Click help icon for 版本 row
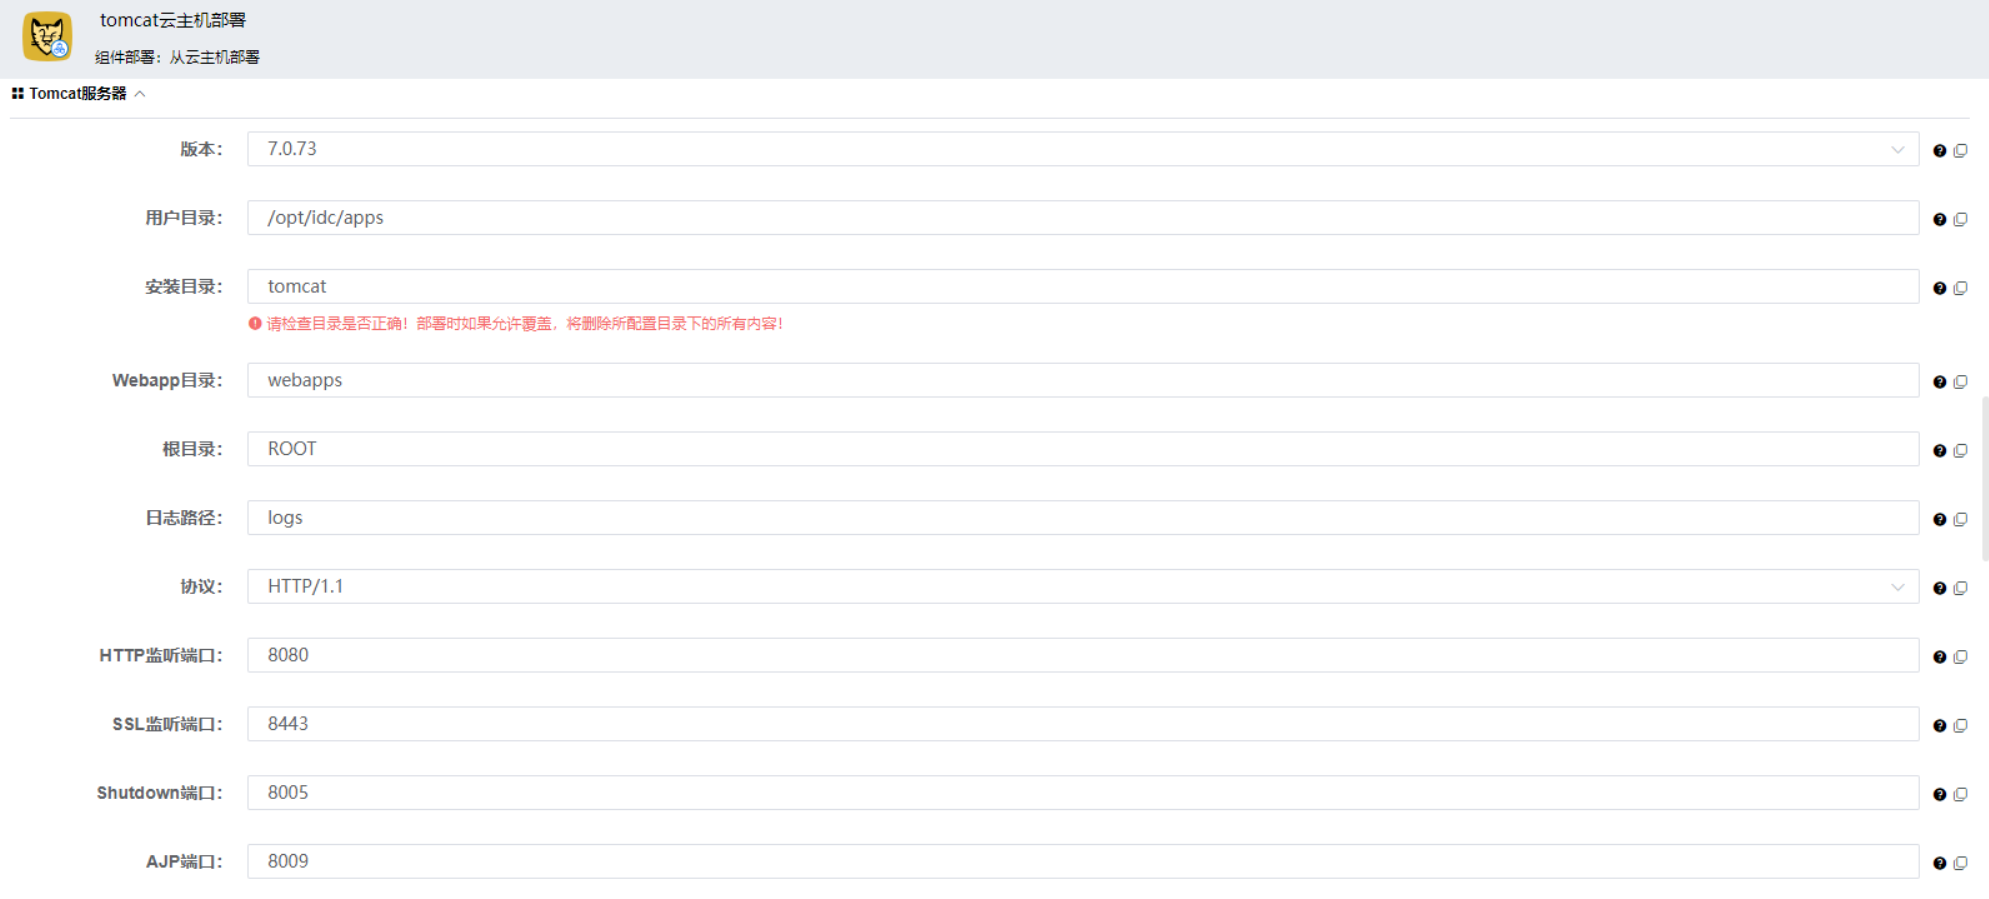The image size is (1989, 899). click(x=1939, y=151)
